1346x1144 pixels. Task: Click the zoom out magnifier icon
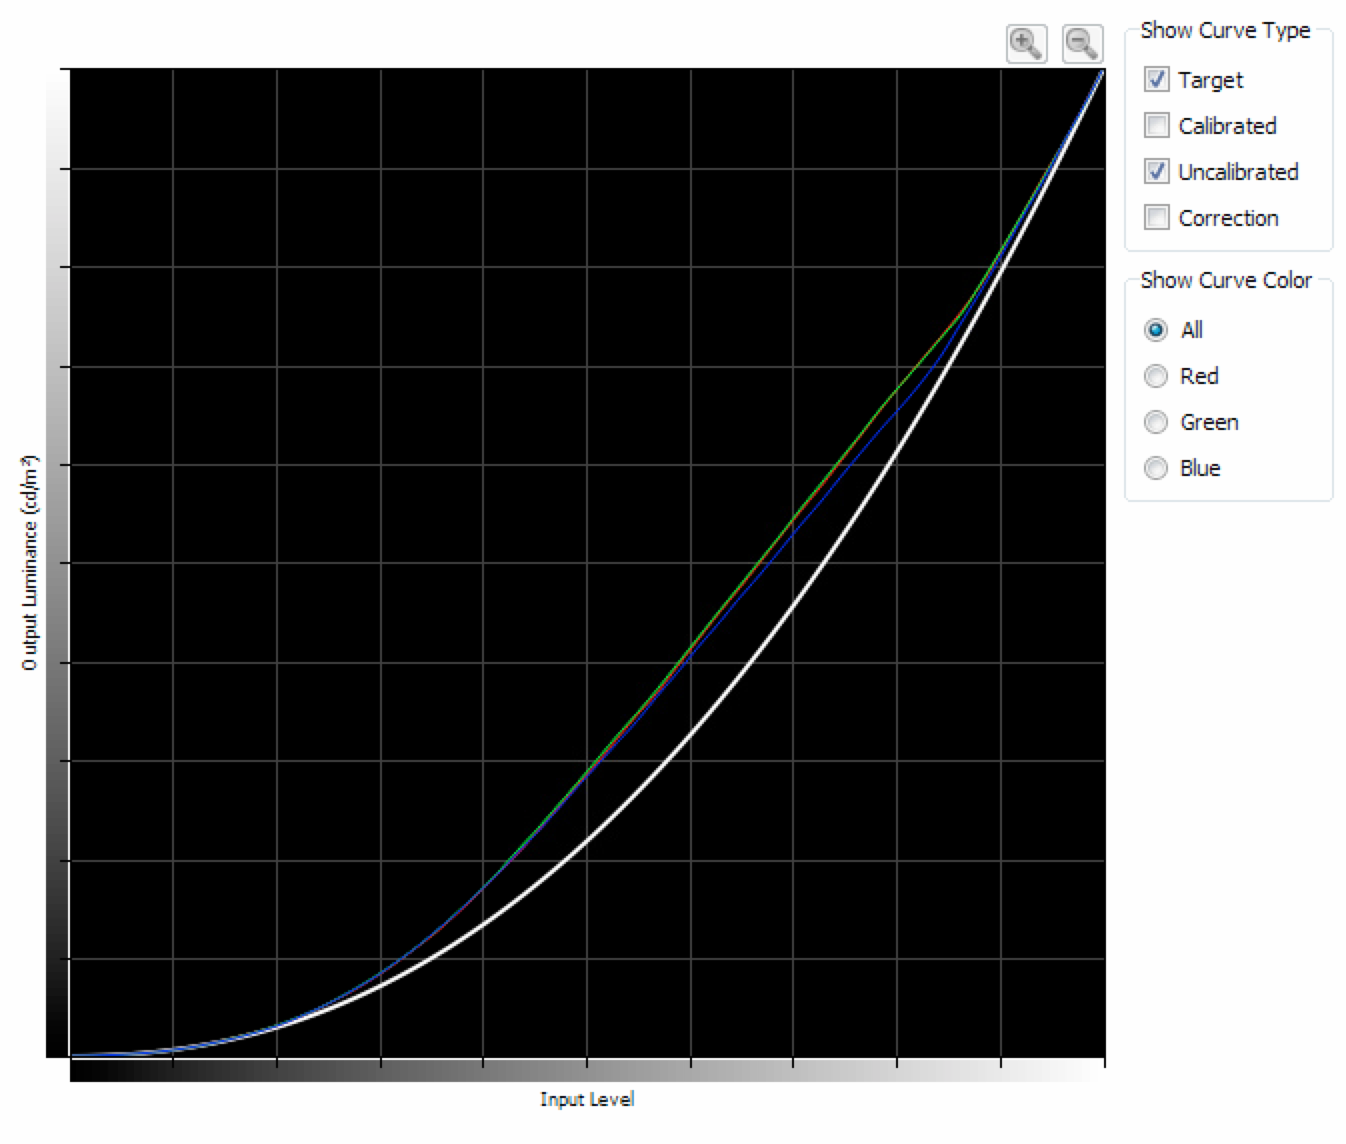(x=1082, y=44)
